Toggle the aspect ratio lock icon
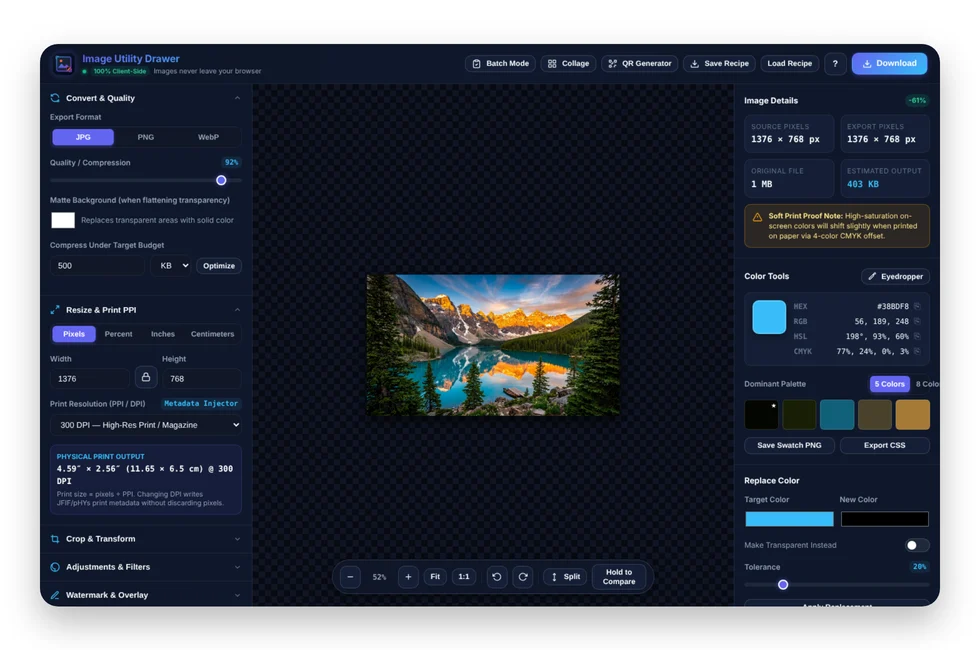This screenshot has height=650, width=980. (146, 378)
